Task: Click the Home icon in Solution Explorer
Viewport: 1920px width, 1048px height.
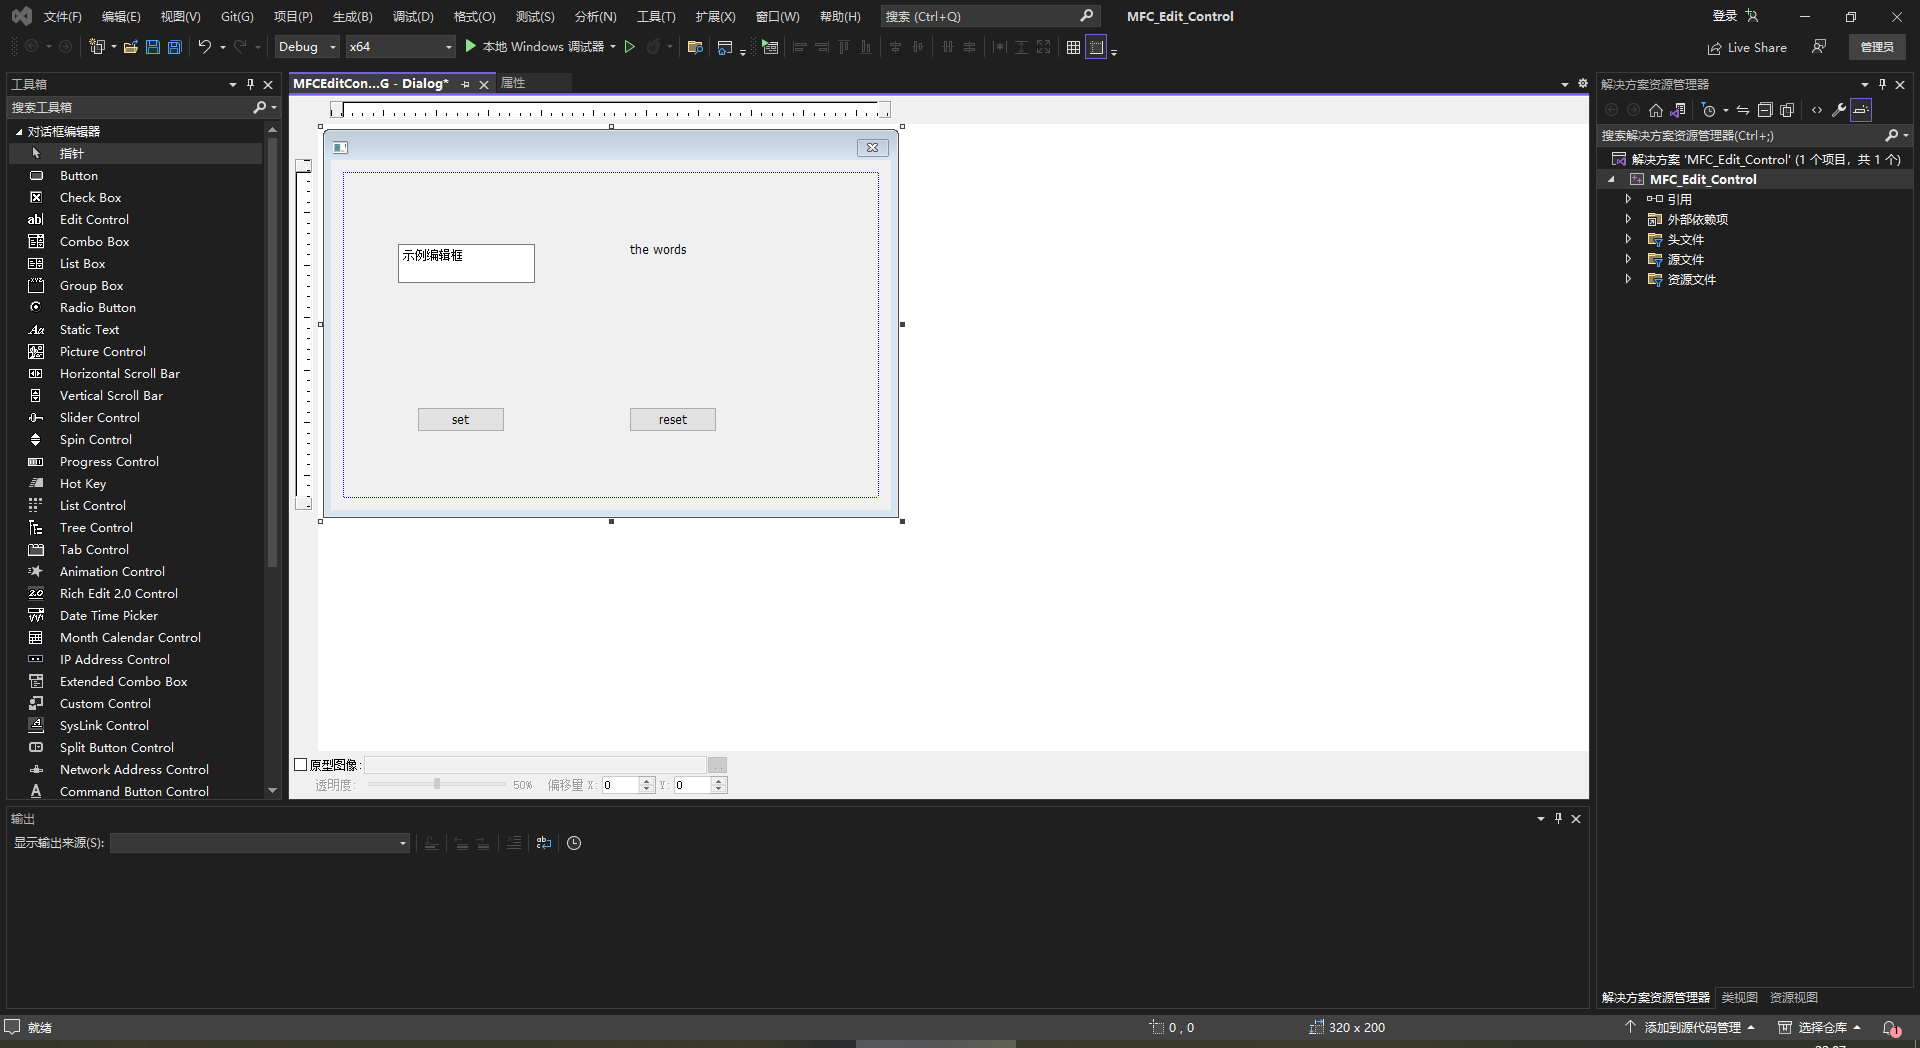Action: (1656, 110)
